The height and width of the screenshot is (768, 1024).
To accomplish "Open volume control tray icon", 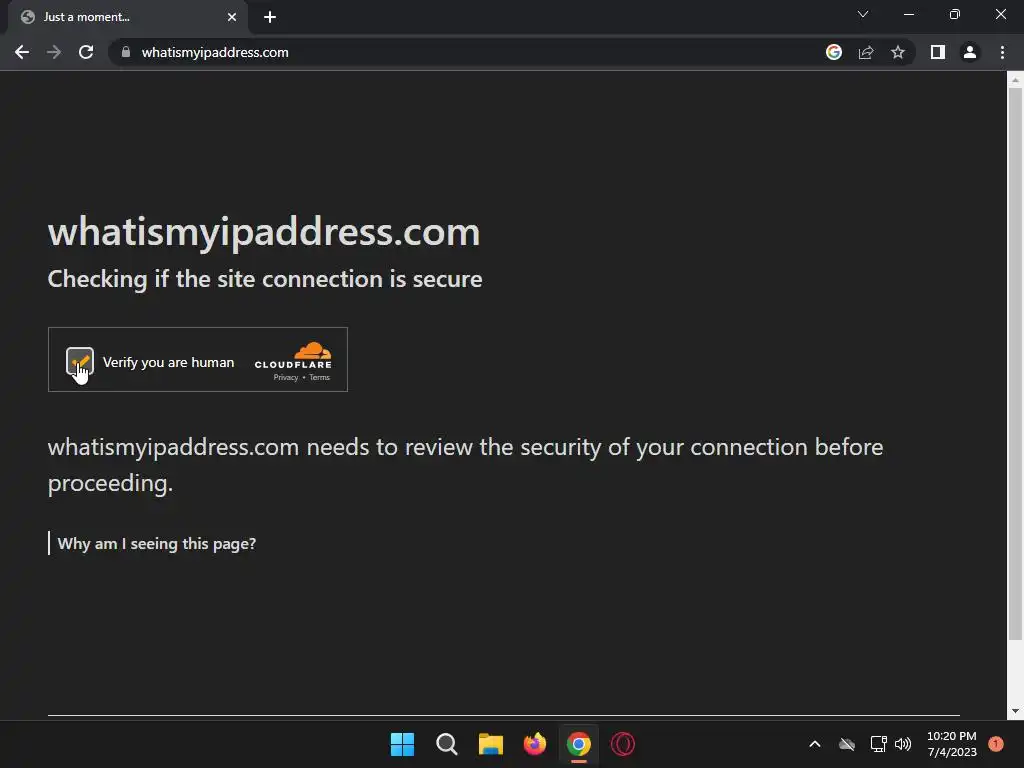I will (x=903, y=744).
